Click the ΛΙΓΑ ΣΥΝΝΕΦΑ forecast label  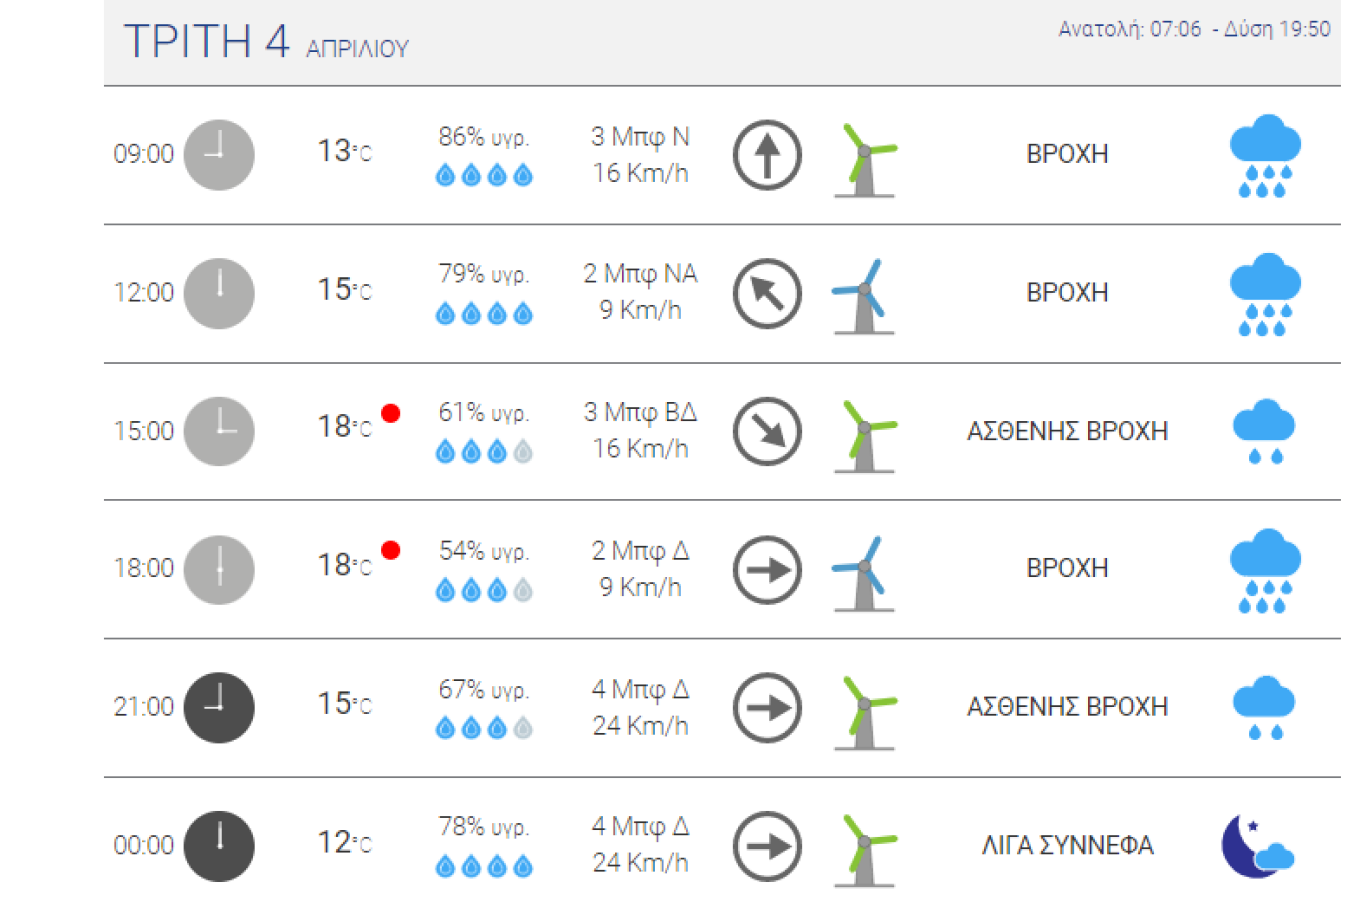click(x=1067, y=846)
